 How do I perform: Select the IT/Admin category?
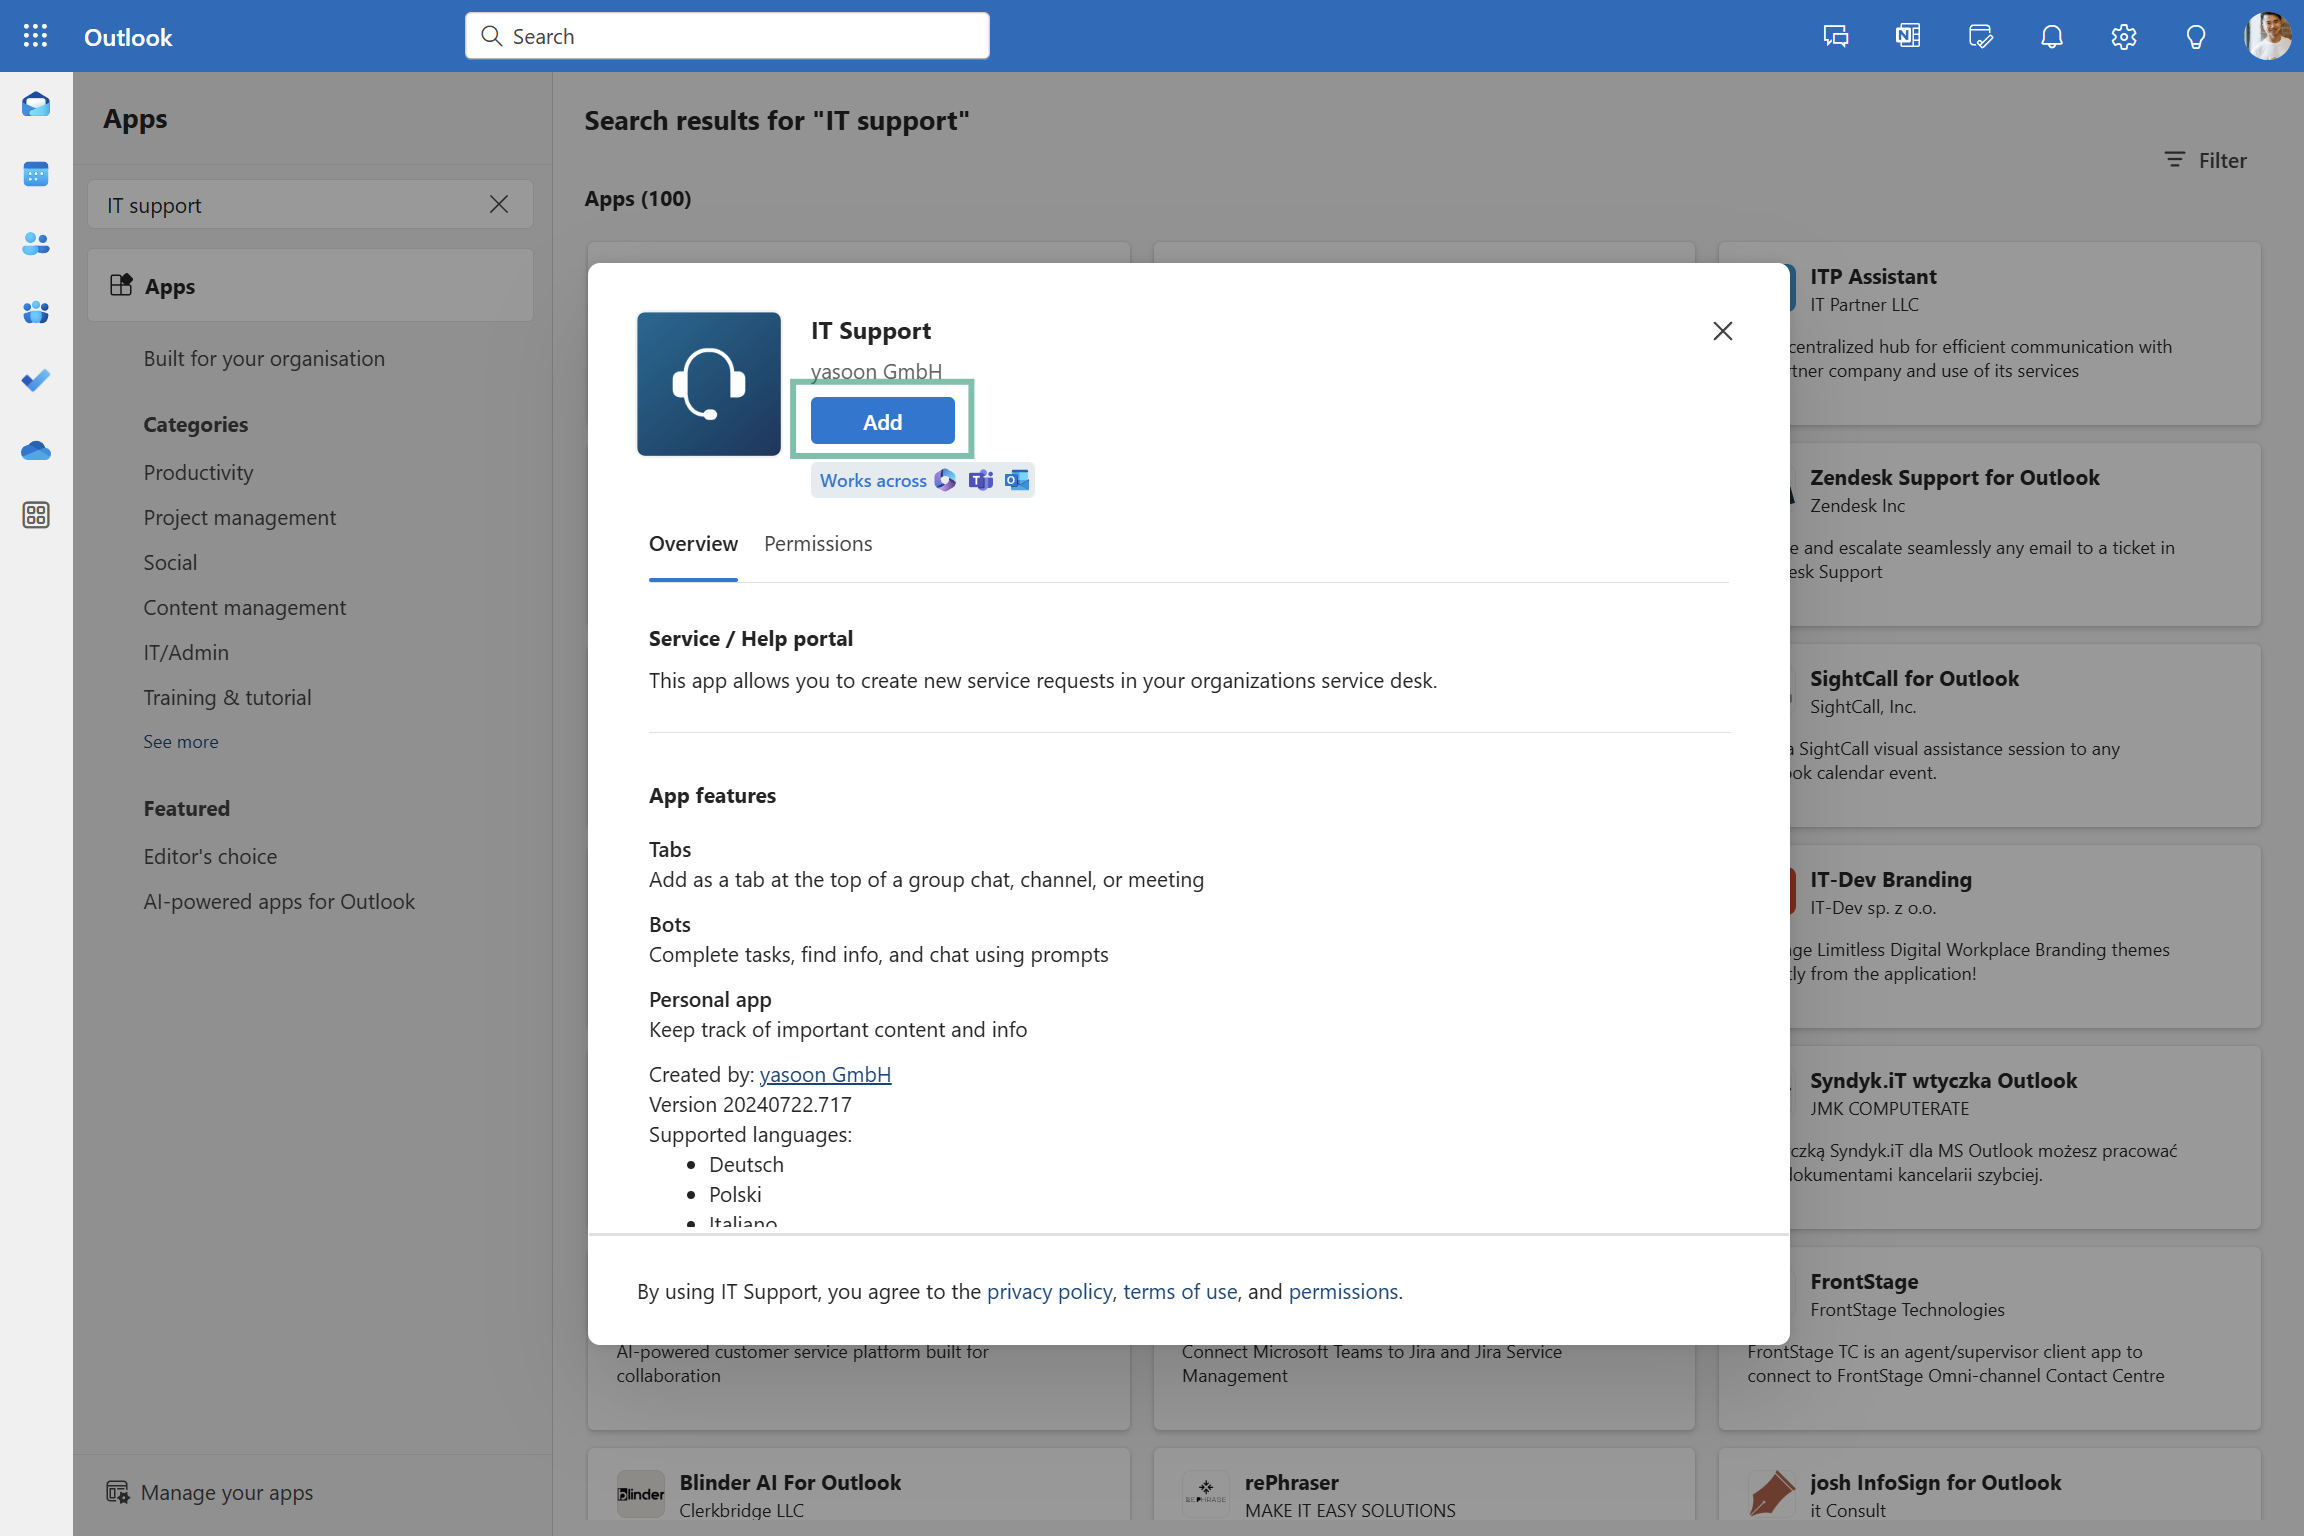(186, 653)
